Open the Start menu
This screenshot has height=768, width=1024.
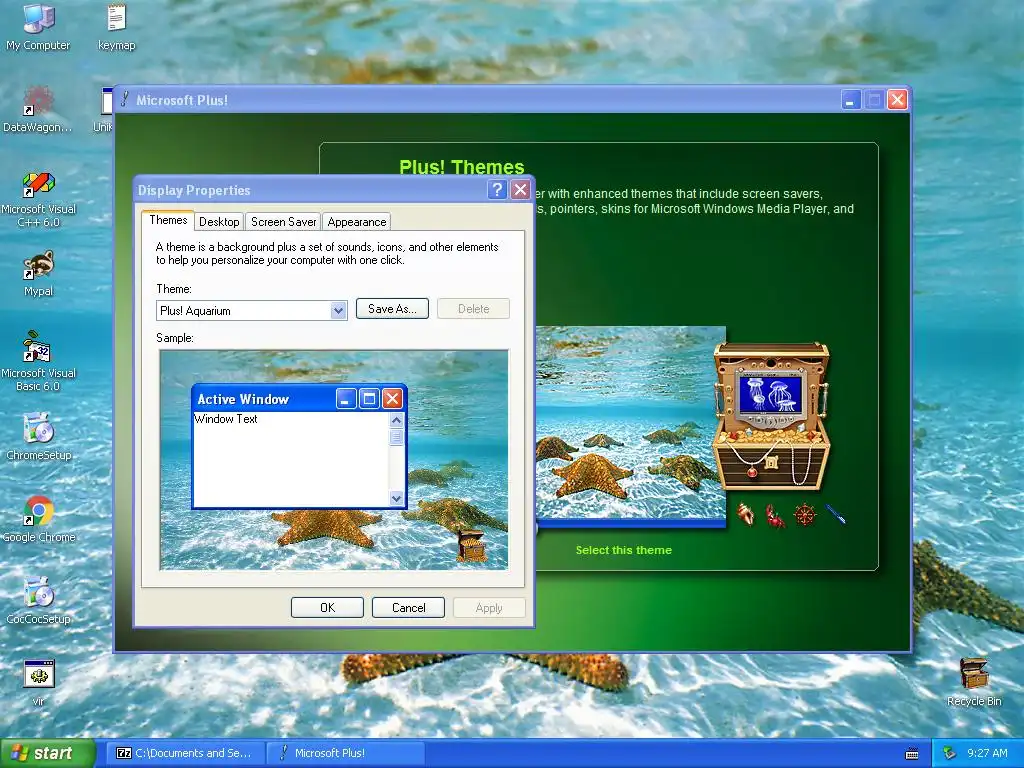click(47, 754)
